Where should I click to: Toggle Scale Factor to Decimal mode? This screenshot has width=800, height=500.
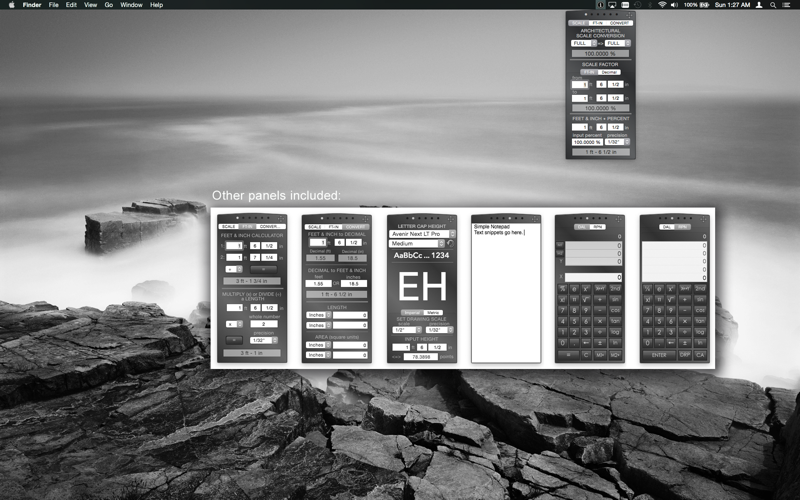click(610, 72)
